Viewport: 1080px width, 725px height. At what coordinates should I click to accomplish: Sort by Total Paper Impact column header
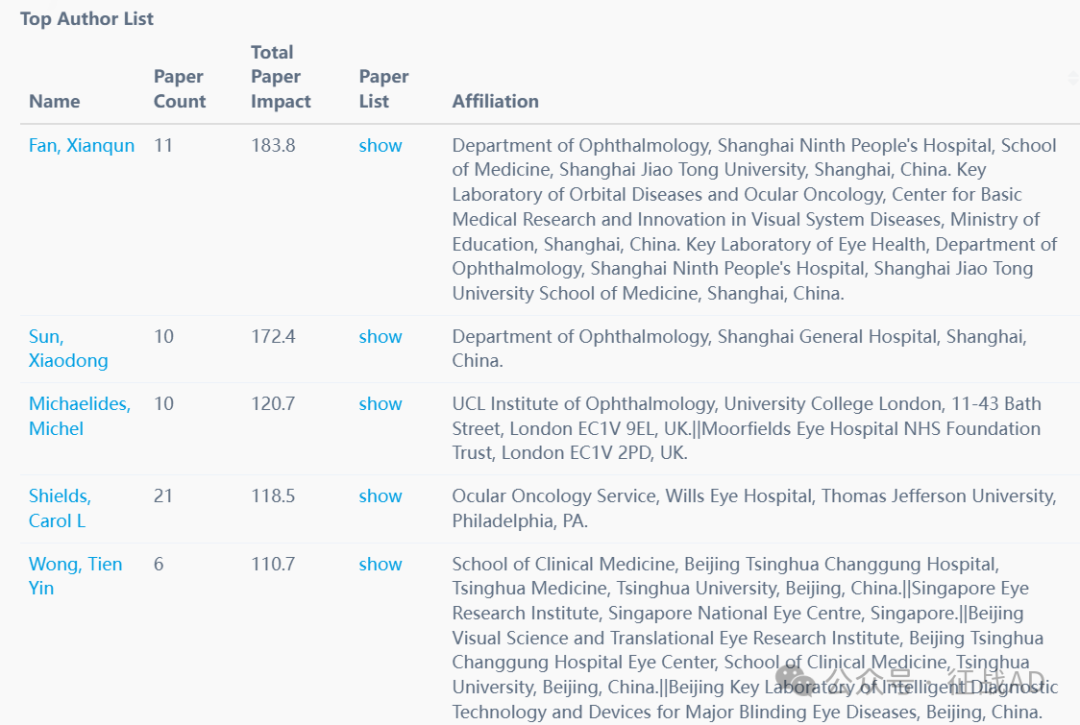pyautogui.click(x=280, y=77)
